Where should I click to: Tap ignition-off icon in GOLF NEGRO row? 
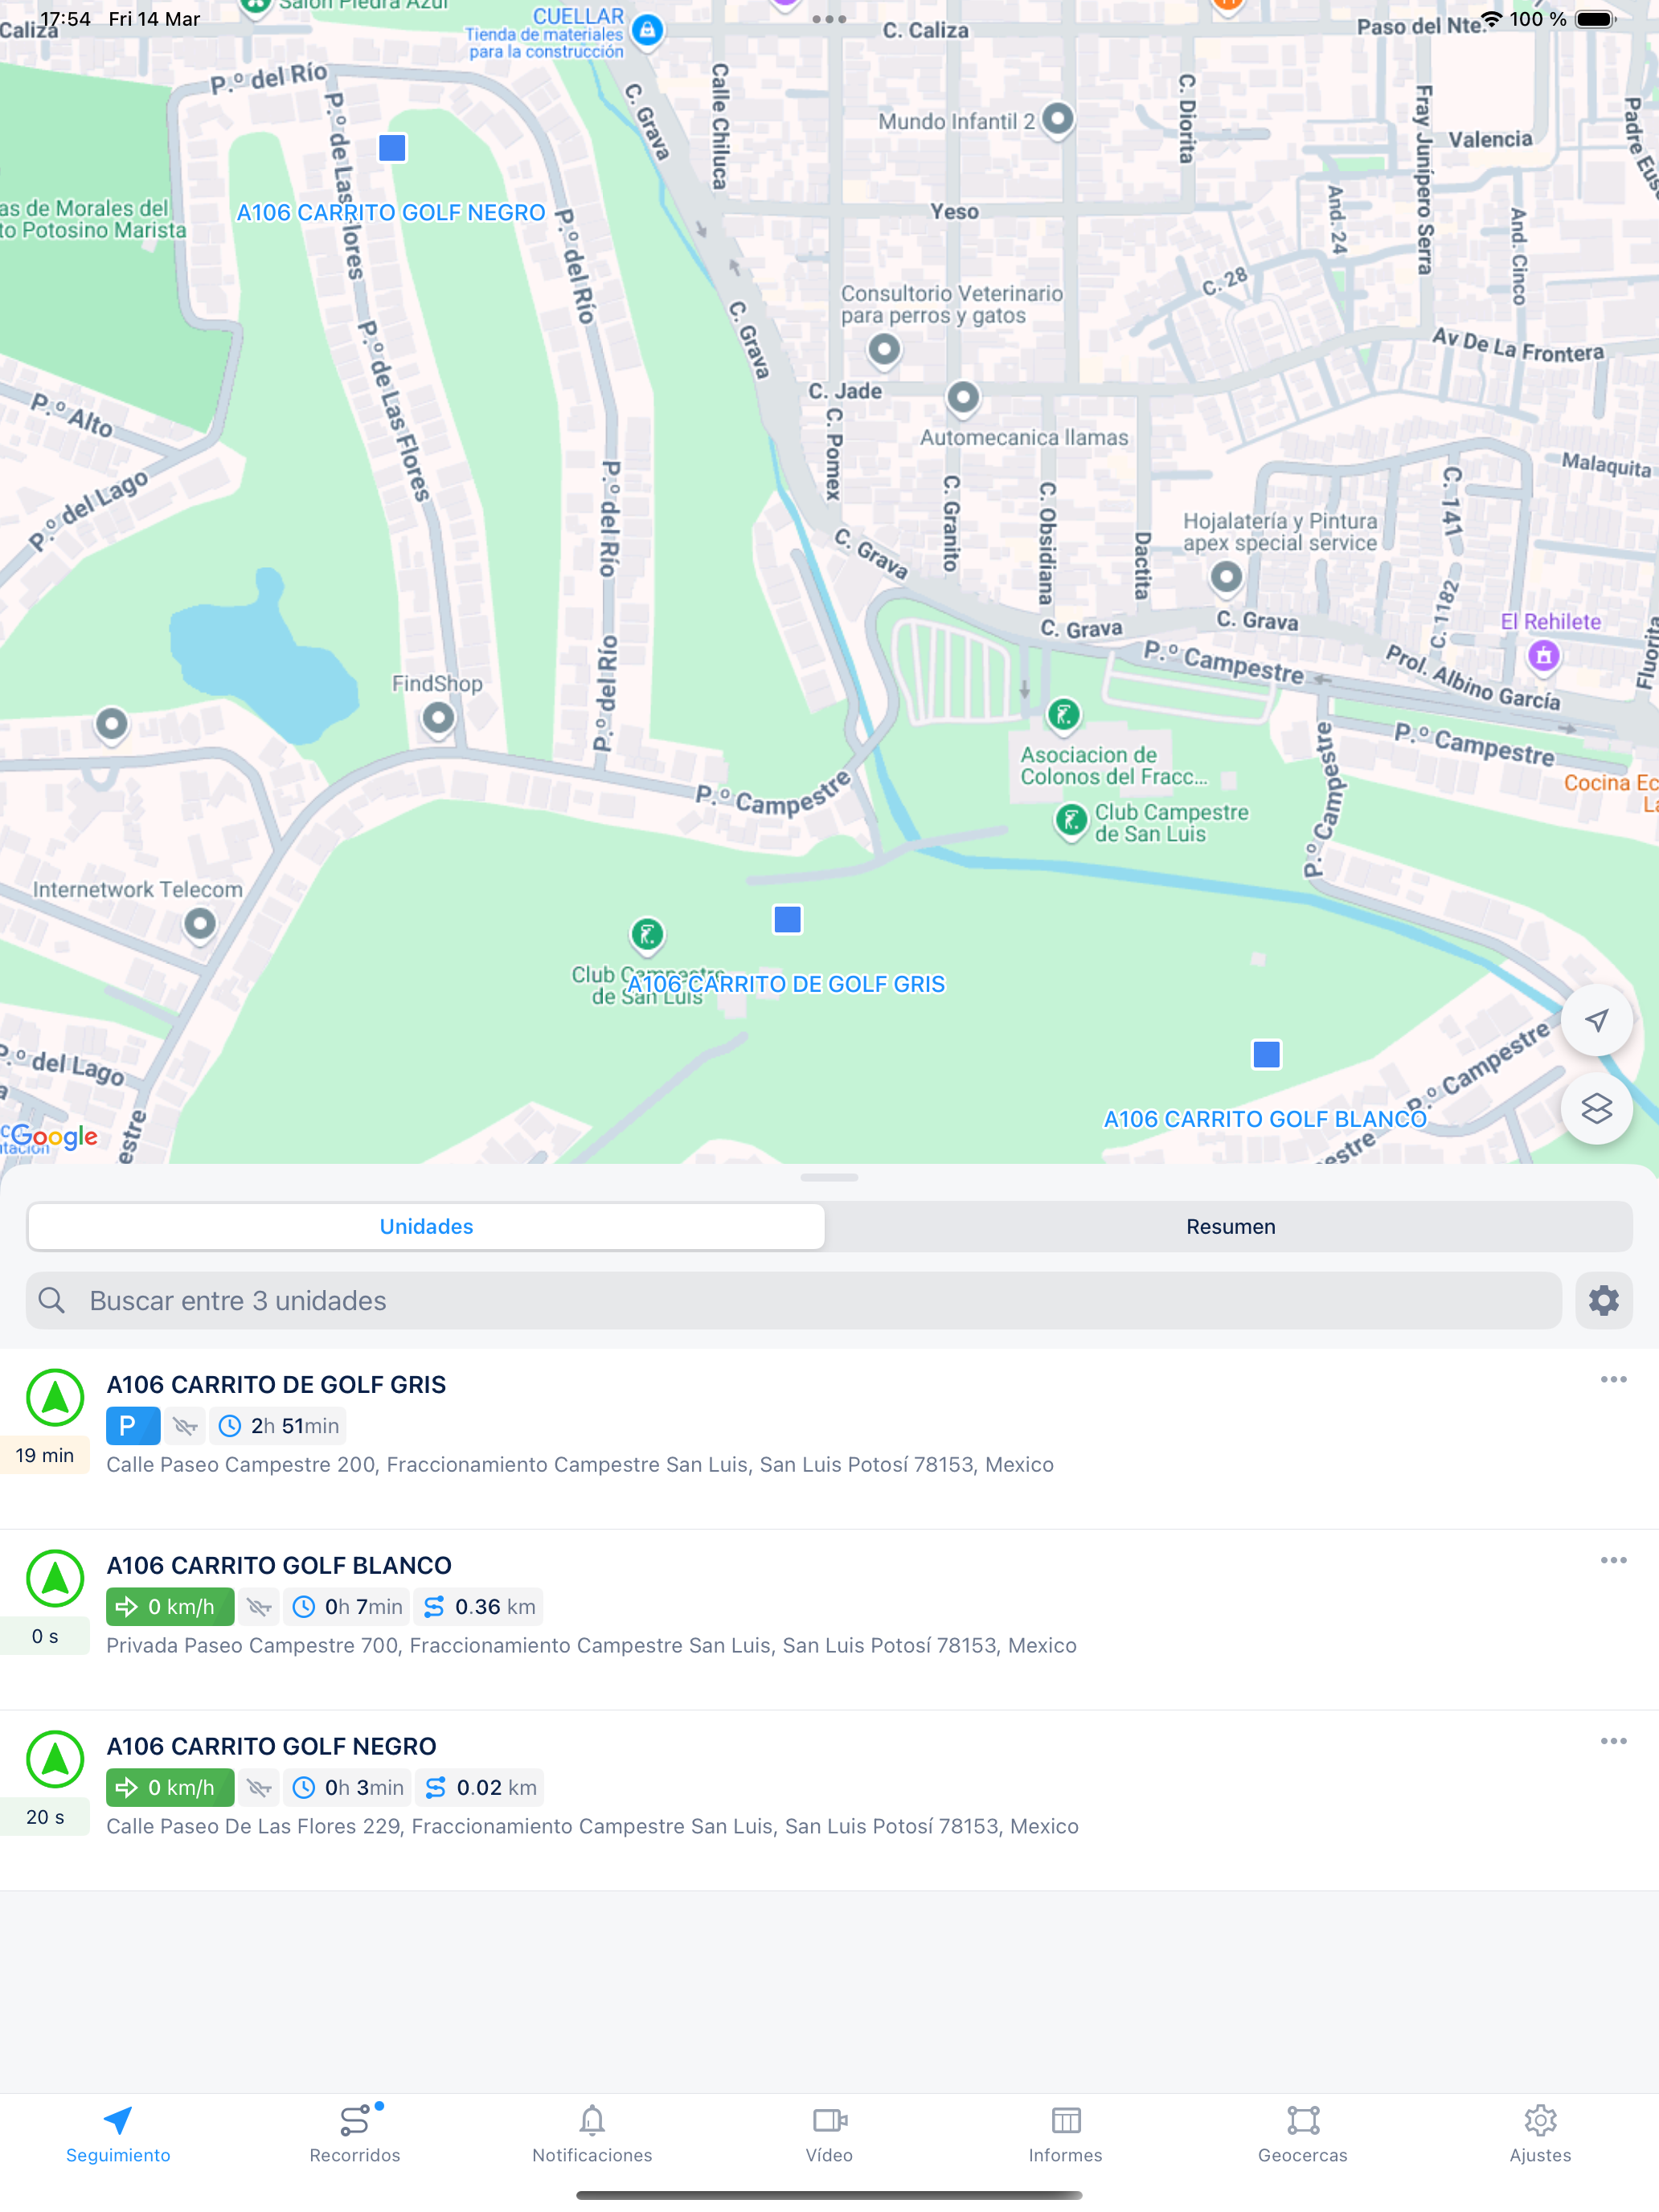259,1788
